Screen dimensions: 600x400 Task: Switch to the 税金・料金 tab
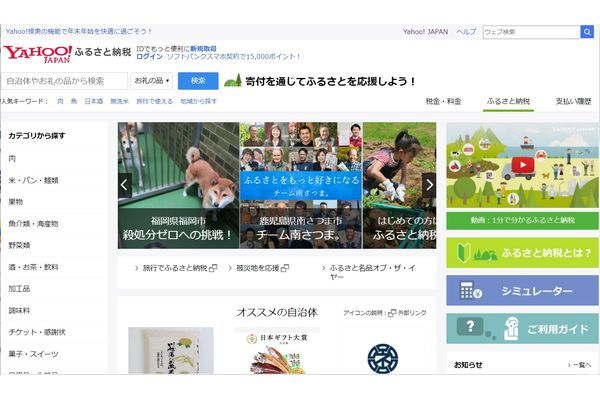coord(443,101)
